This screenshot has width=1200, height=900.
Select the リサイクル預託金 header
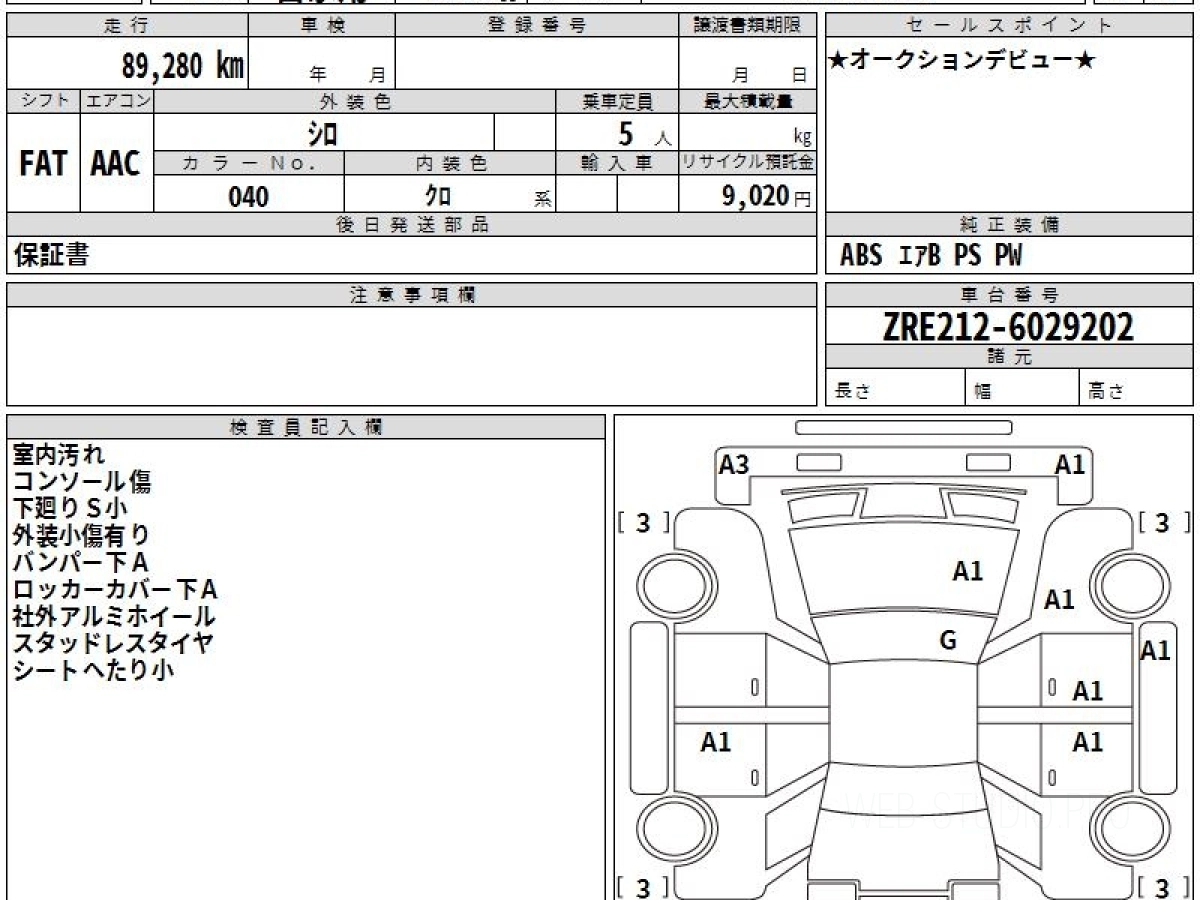click(748, 164)
